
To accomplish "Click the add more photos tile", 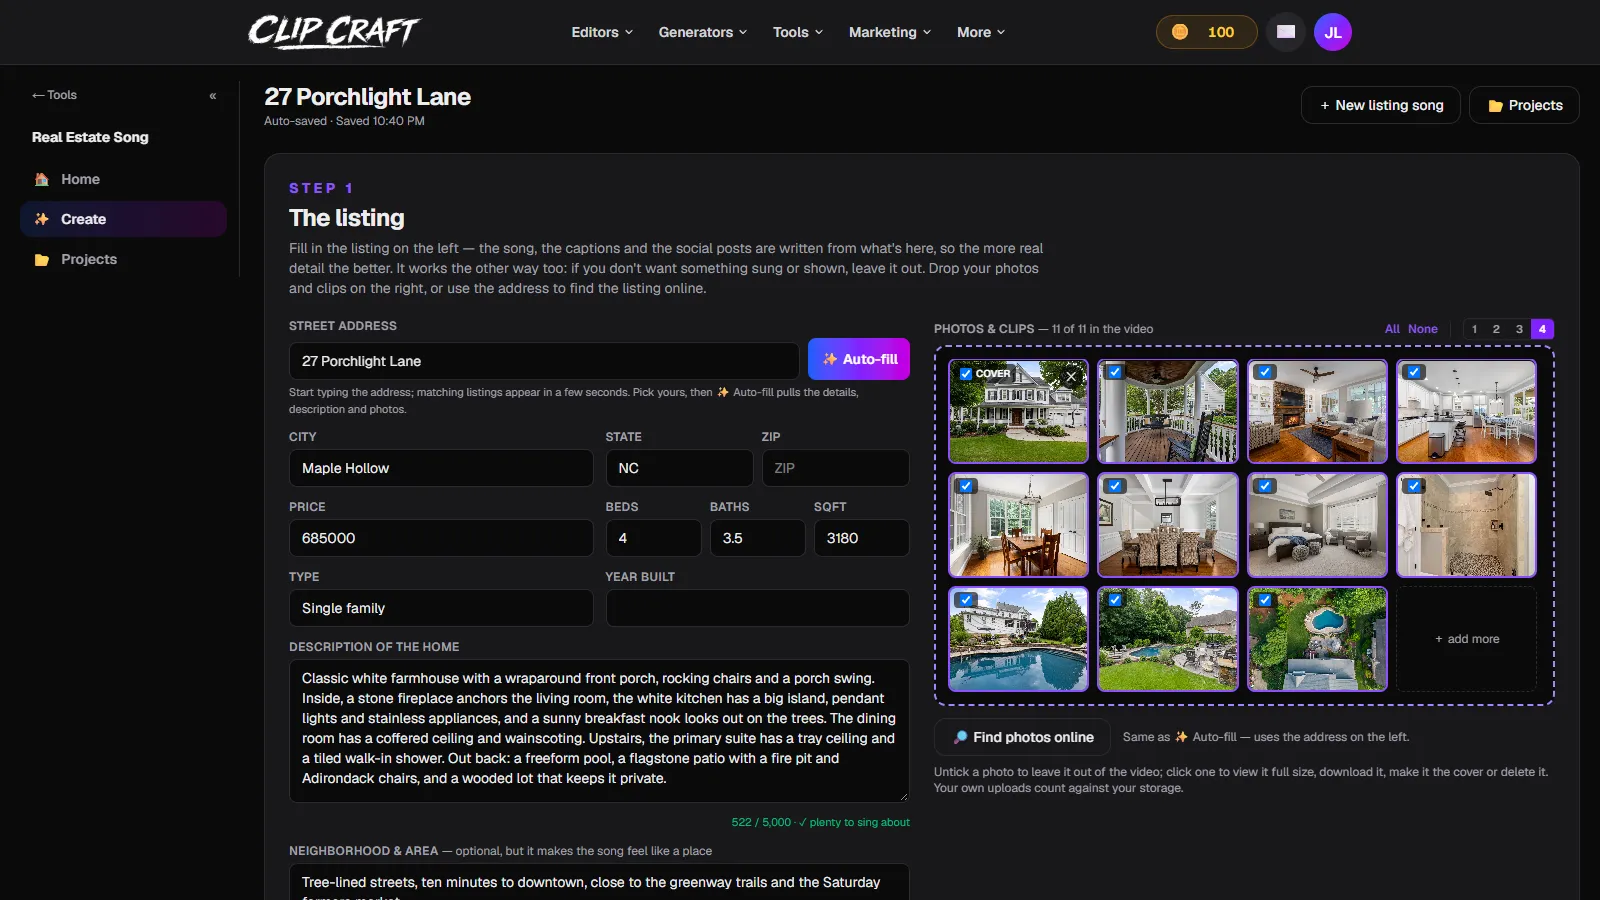I will [1466, 639].
